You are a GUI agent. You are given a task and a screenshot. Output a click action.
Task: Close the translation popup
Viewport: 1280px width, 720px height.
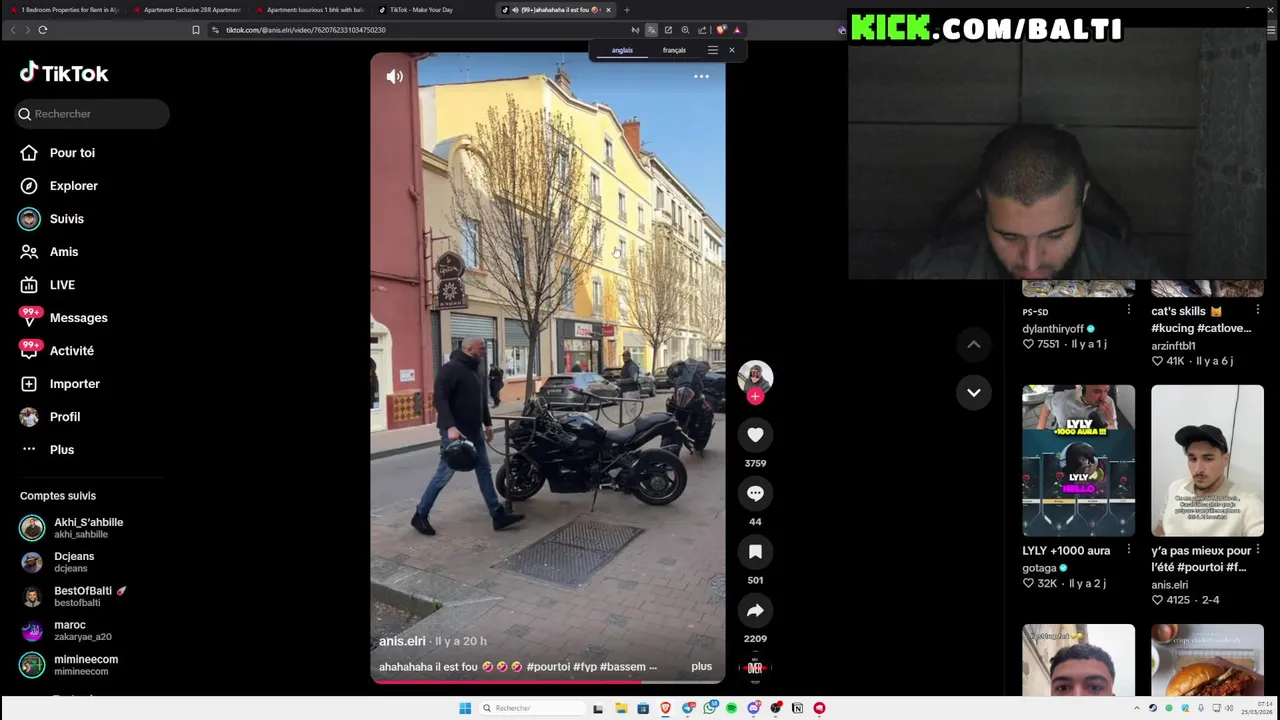[731, 50]
